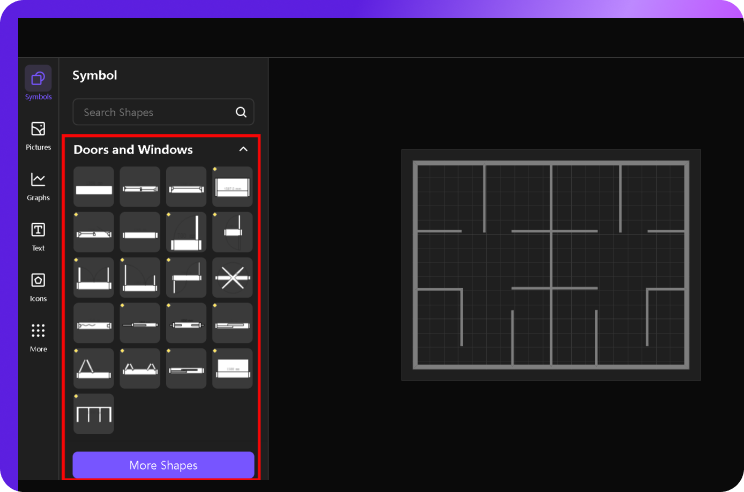Select the single-triangle bifold door symbol
Image resolution: width=744 pixels, height=492 pixels.
point(94,369)
